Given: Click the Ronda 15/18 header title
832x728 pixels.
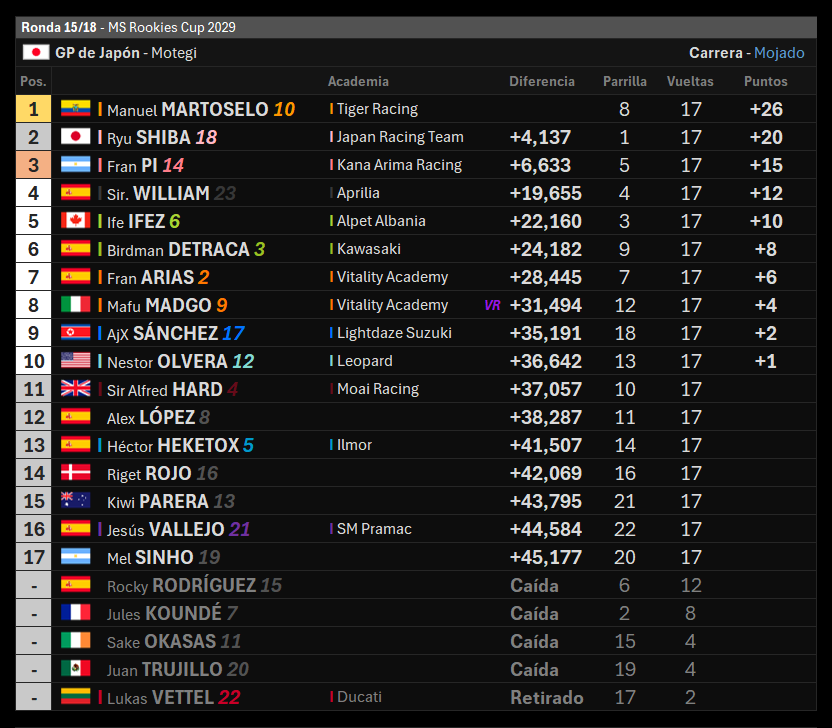Looking at the screenshot, I should pos(59,27).
